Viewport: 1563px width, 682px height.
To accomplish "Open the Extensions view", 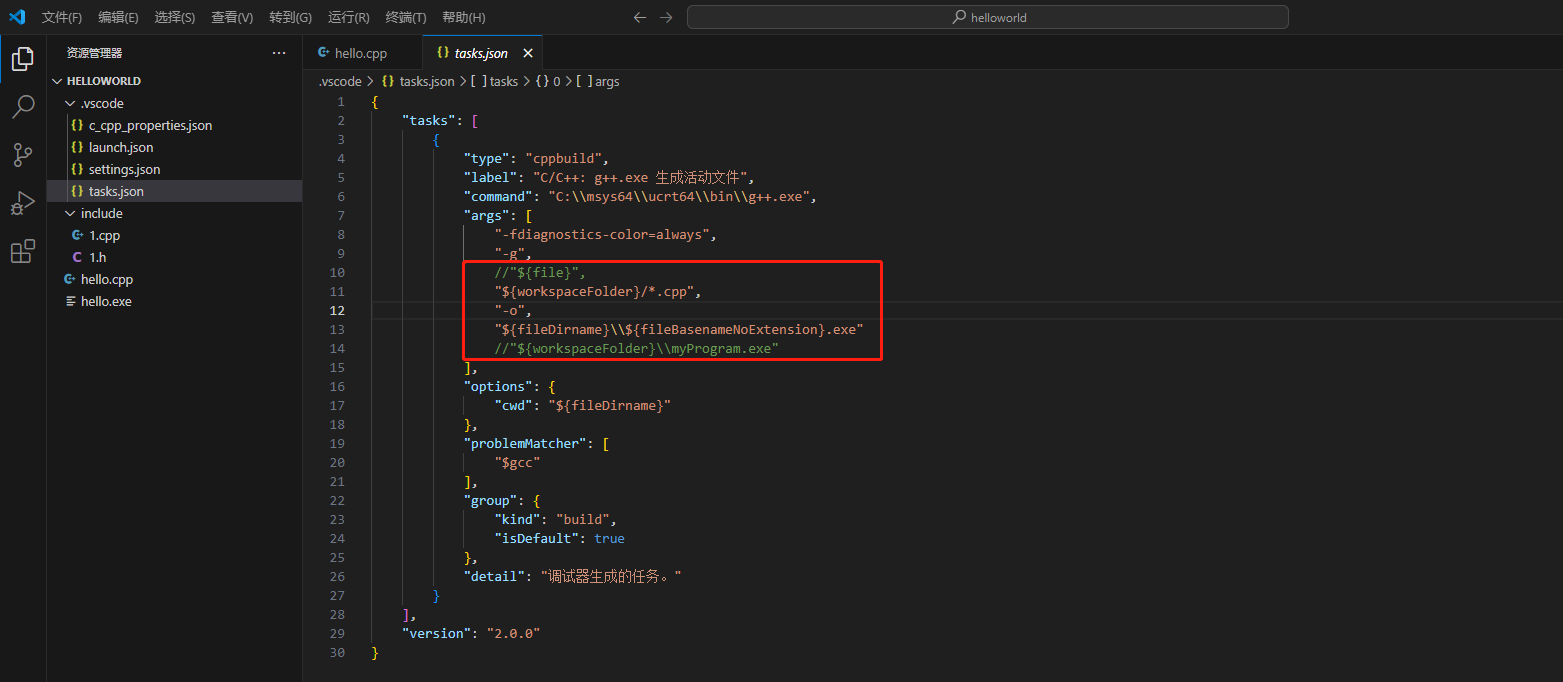I will [22, 251].
